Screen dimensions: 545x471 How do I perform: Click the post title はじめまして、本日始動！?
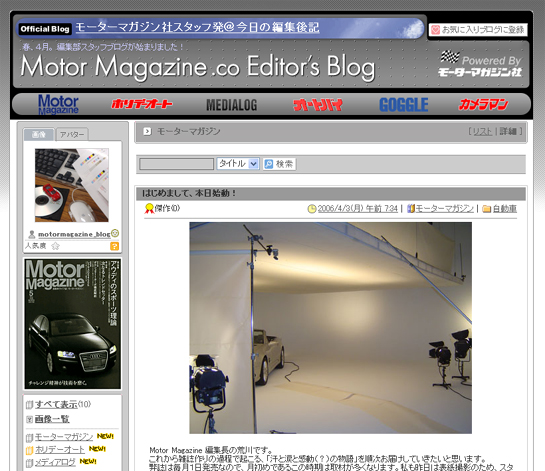tap(189, 193)
